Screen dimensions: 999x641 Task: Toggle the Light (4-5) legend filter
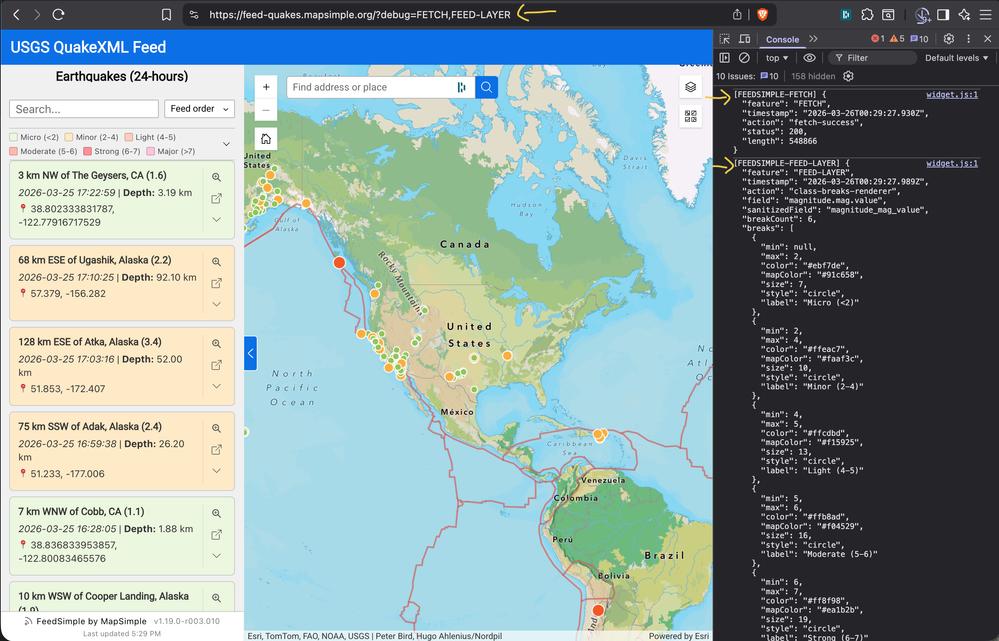coord(150,137)
